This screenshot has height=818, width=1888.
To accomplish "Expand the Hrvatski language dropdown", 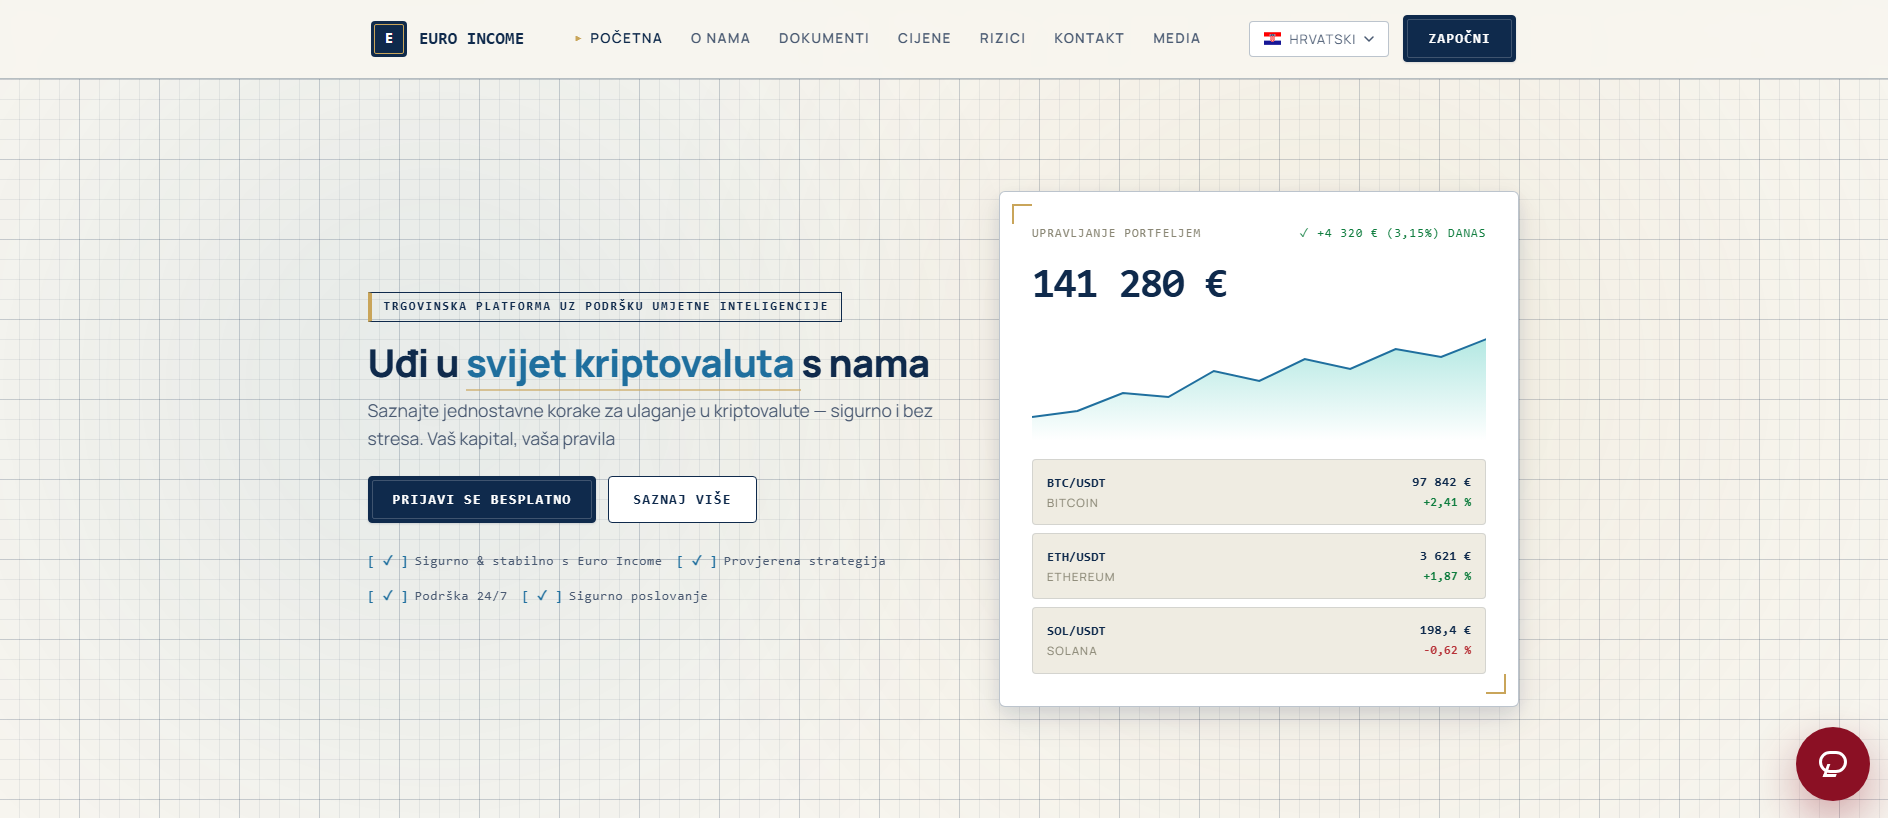I will click(1318, 39).
